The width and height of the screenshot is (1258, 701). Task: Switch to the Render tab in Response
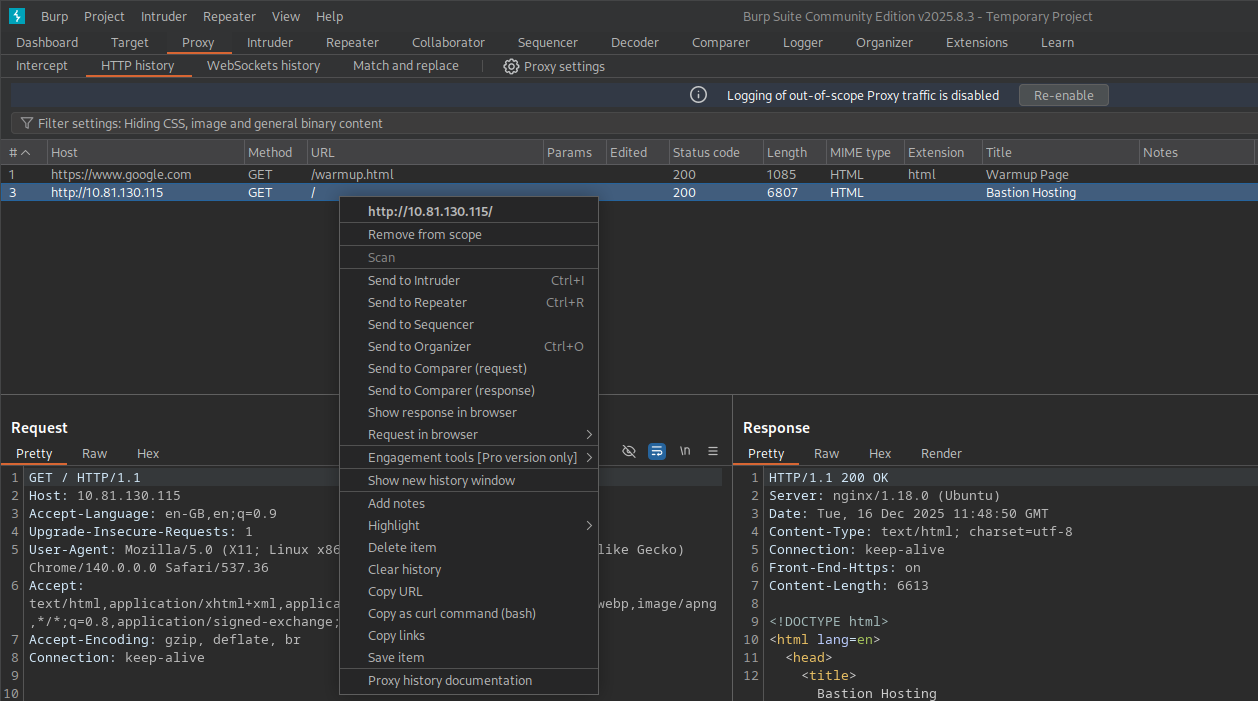tap(940, 453)
